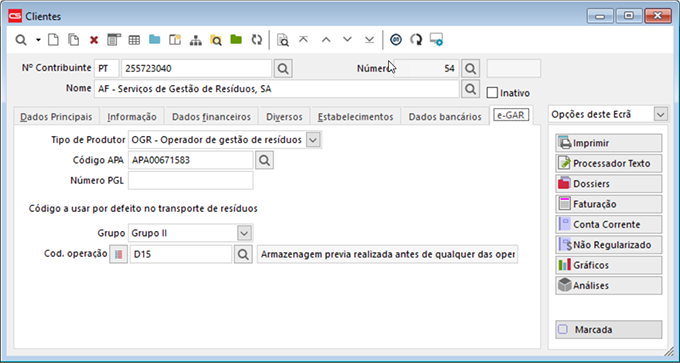
Task: Open Não Regularizado
Action: 608,245
